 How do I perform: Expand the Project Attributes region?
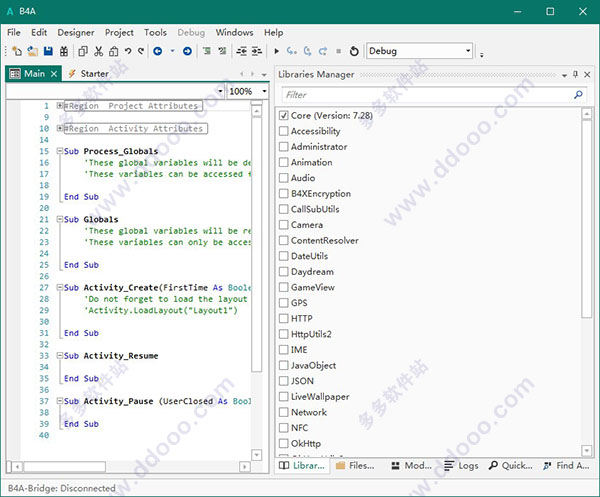[x=60, y=105]
